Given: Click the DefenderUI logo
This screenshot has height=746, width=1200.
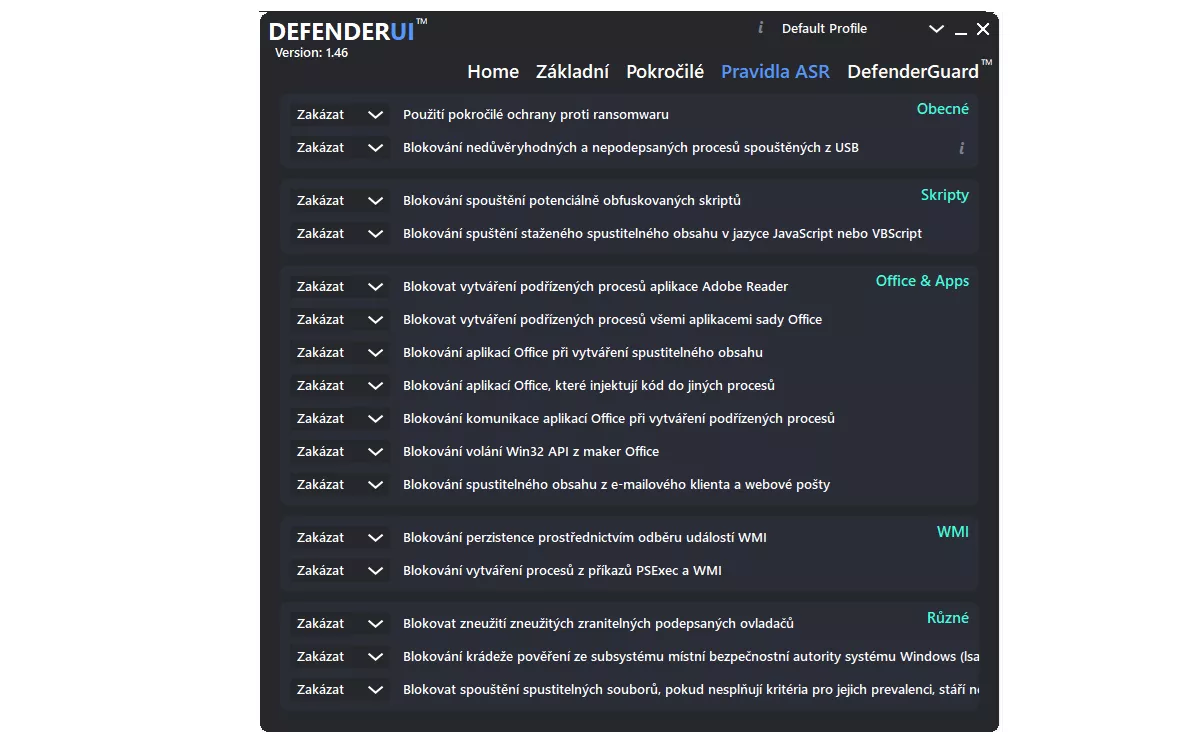Looking at the screenshot, I should (x=347, y=31).
